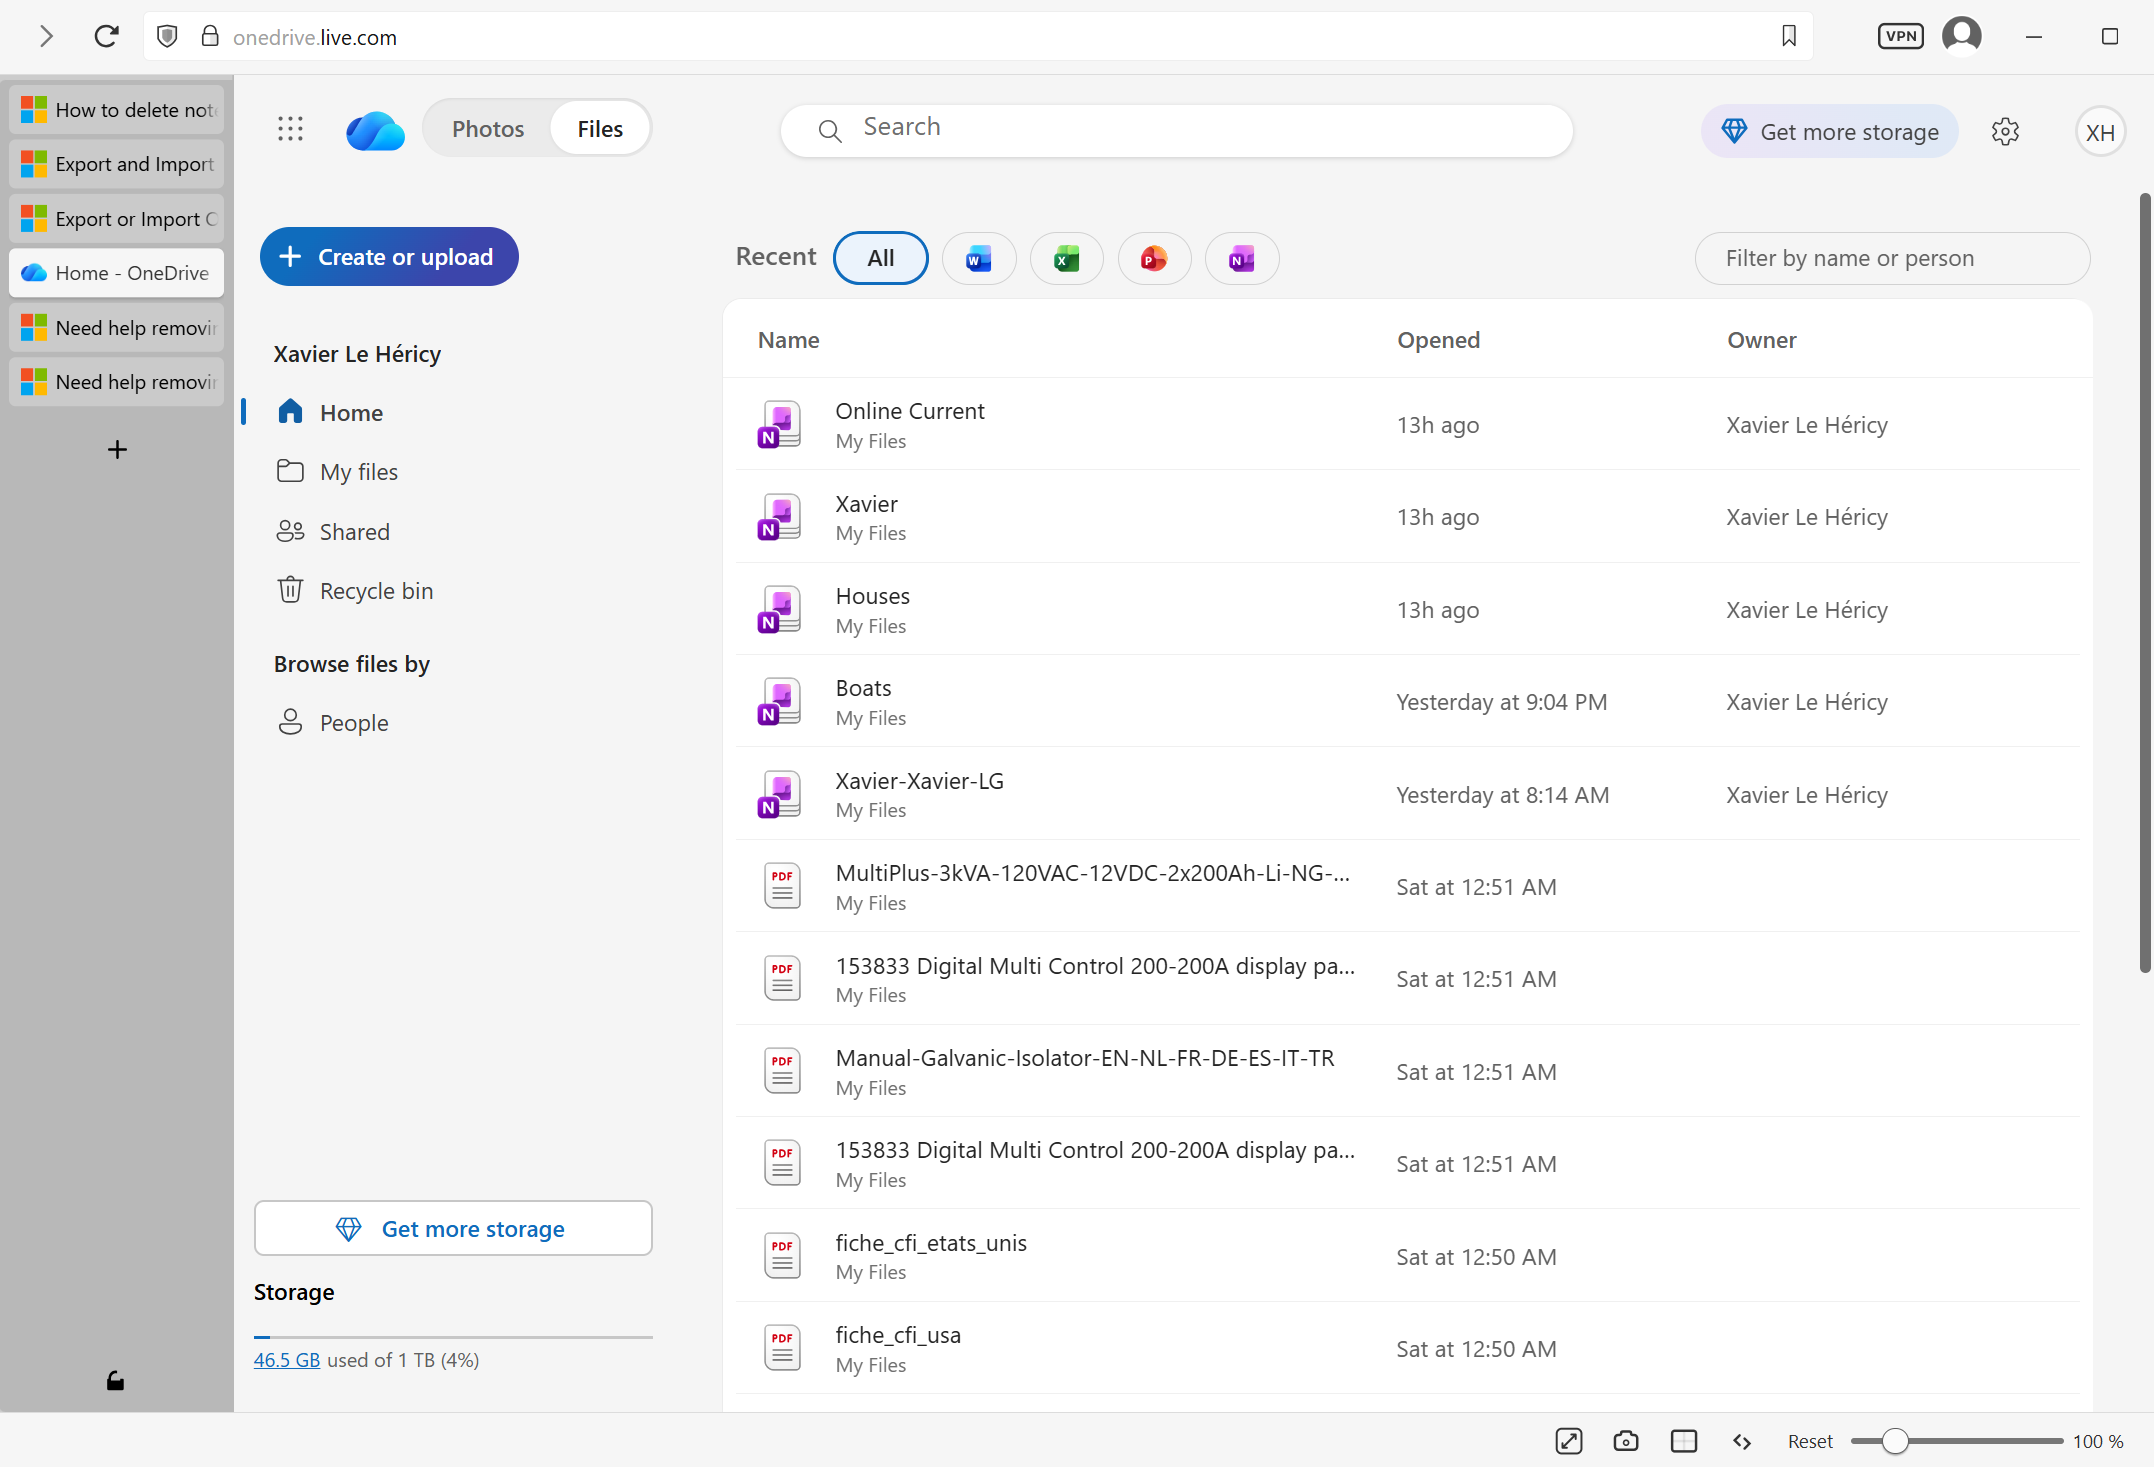Filter recent files by Word documents

(978, 259)
